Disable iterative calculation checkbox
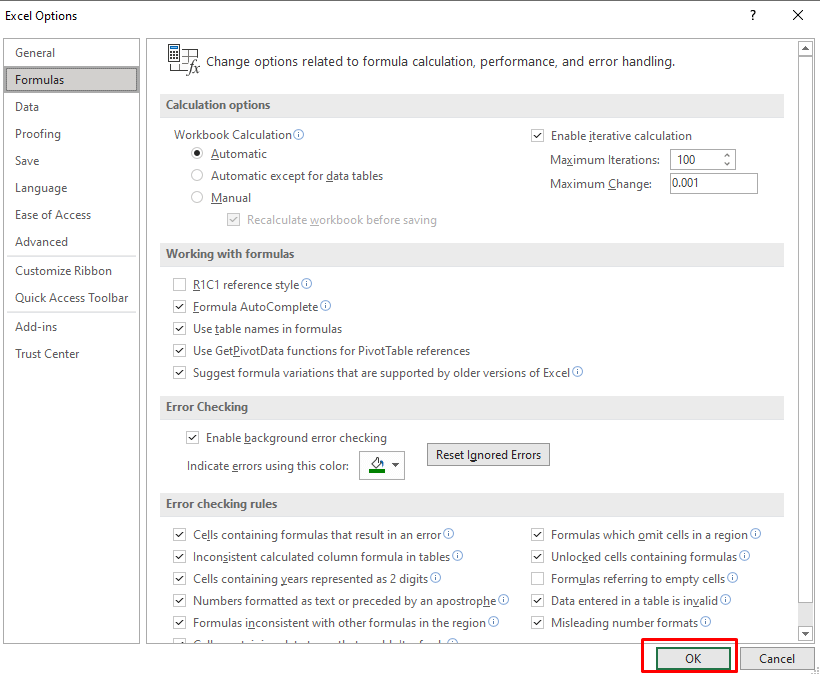 click(x=538, y=136)
